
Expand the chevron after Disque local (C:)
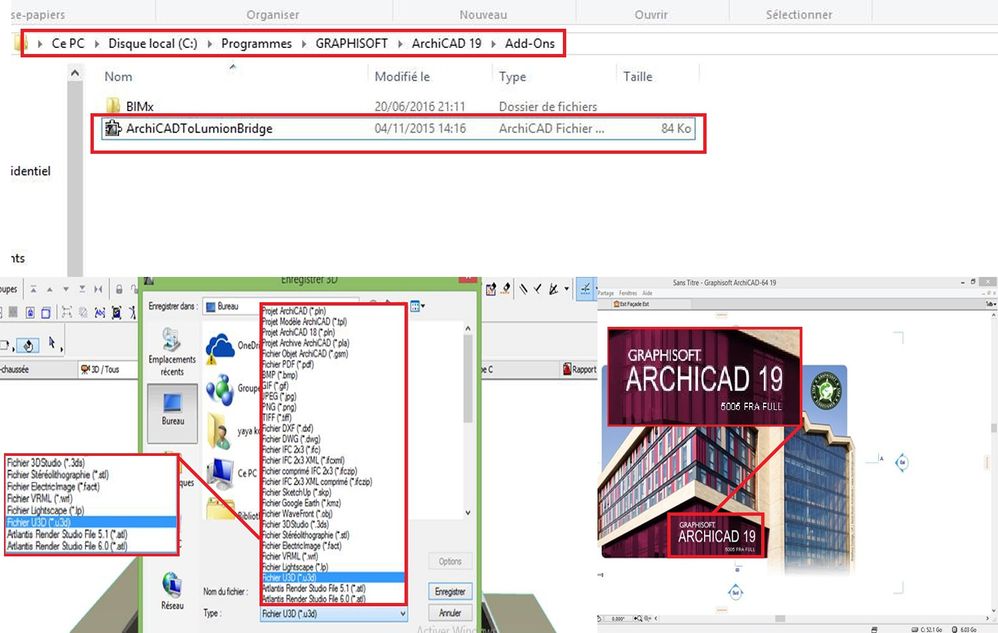pos(209,44)
